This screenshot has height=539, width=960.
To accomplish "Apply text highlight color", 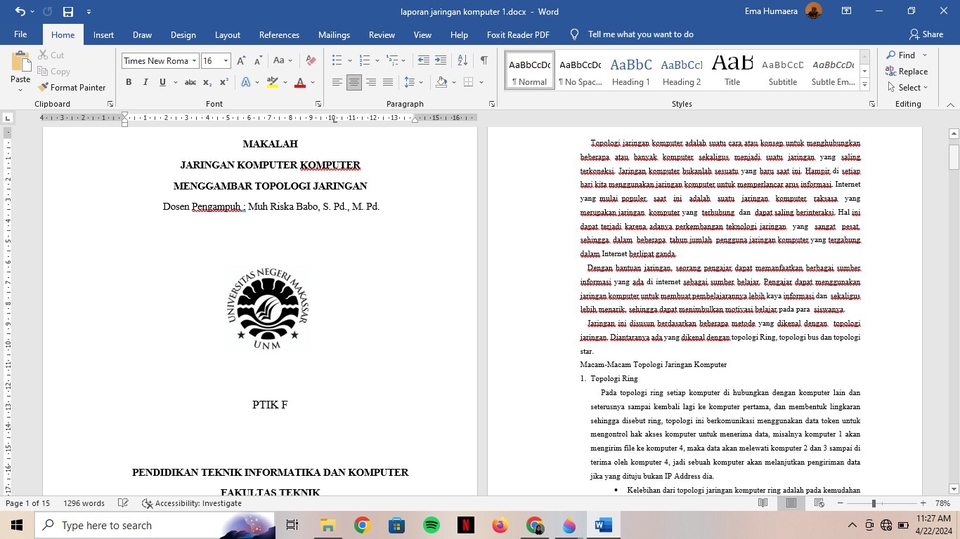I will coord(272,82).
